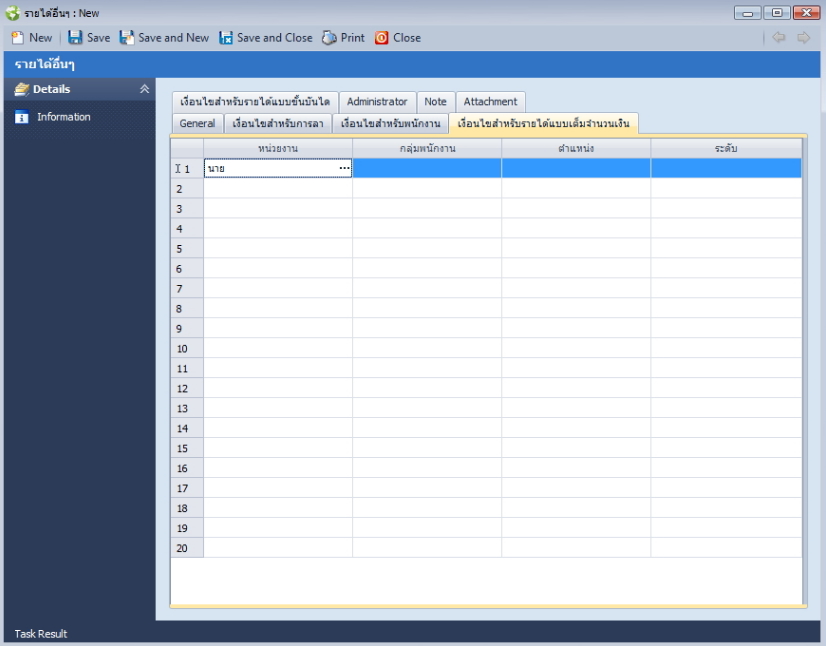Click the New document icon in toolbar
The width and height of the screenshot is (826, 646).
[x=18, y=38]
